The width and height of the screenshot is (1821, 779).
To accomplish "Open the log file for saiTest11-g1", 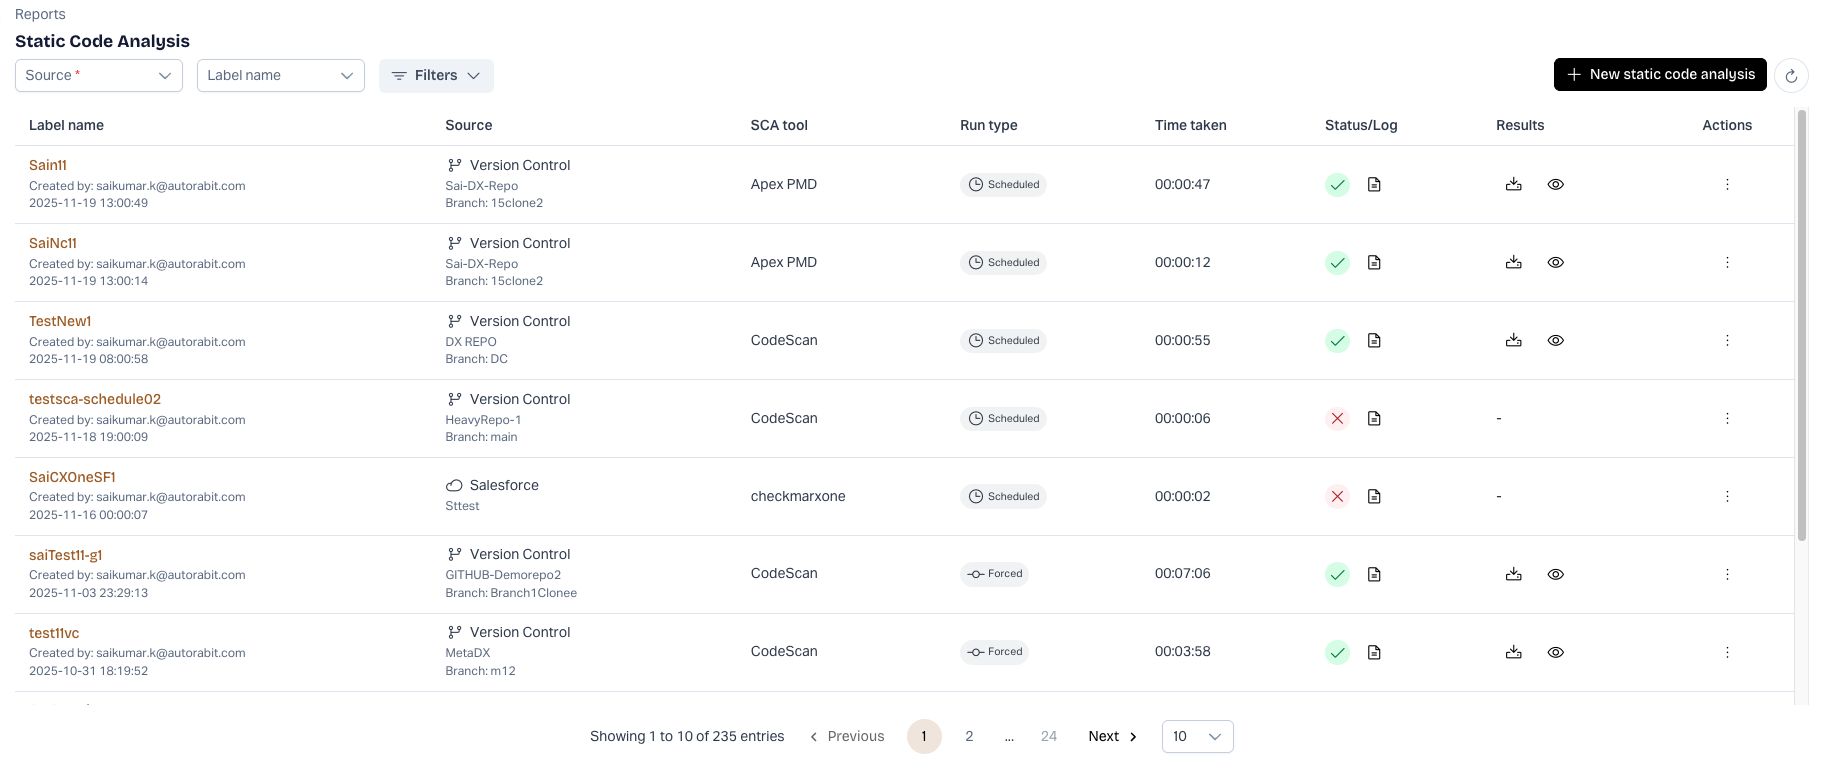I will pos(1374,575).
